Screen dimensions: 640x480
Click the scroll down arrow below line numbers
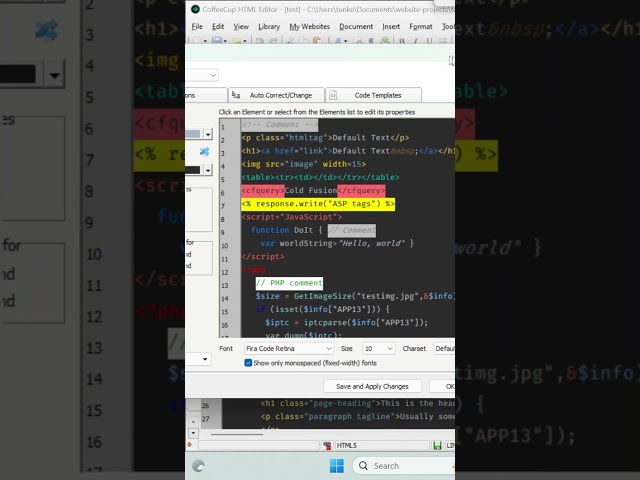193,433
